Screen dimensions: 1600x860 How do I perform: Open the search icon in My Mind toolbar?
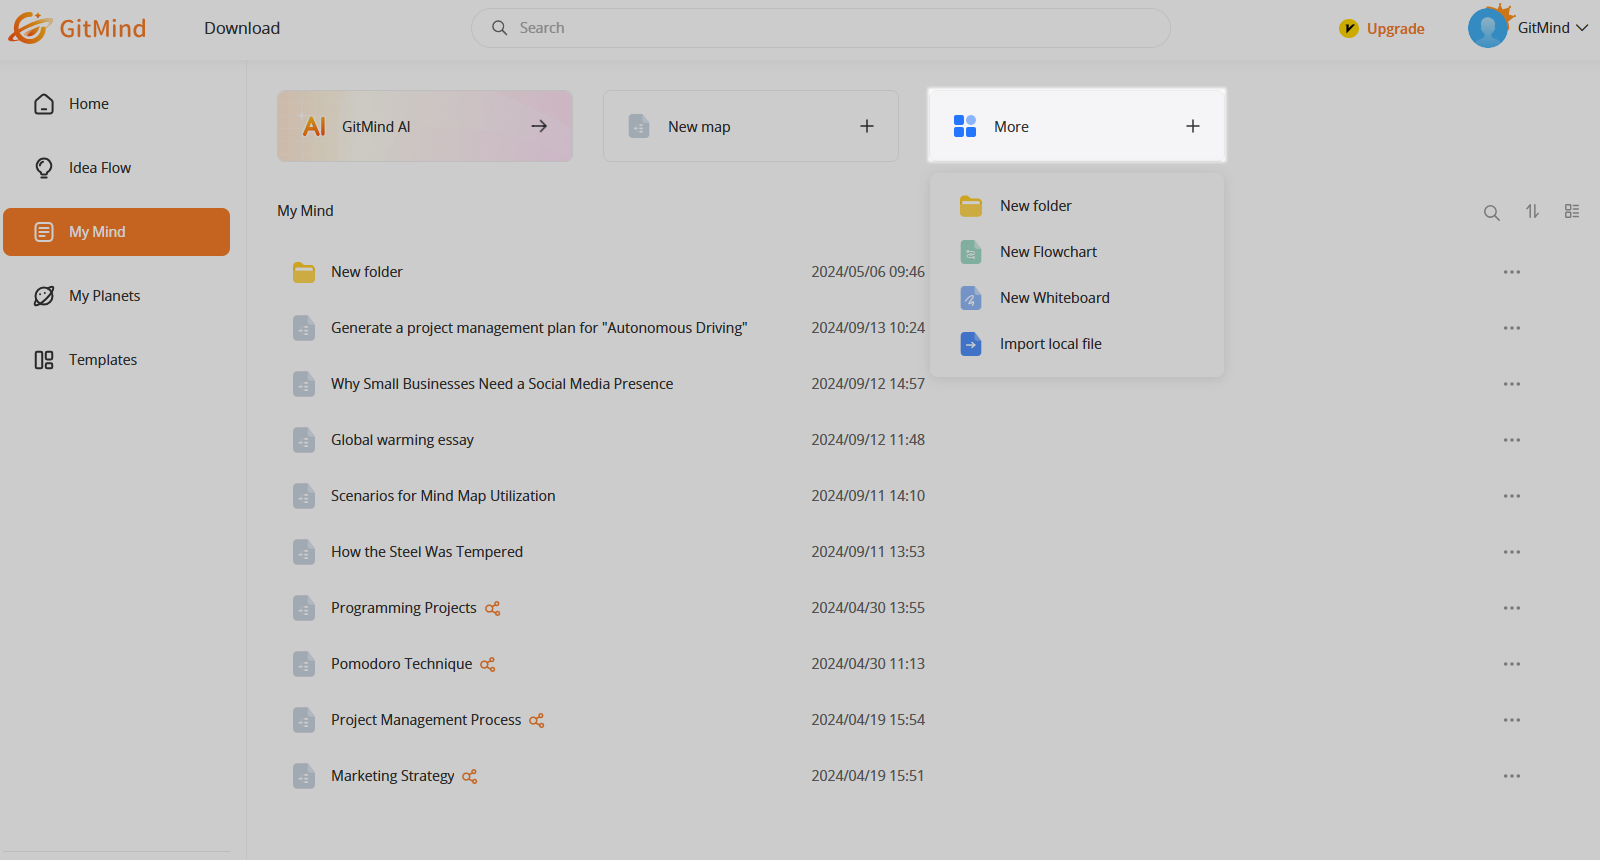[1491, 212]
